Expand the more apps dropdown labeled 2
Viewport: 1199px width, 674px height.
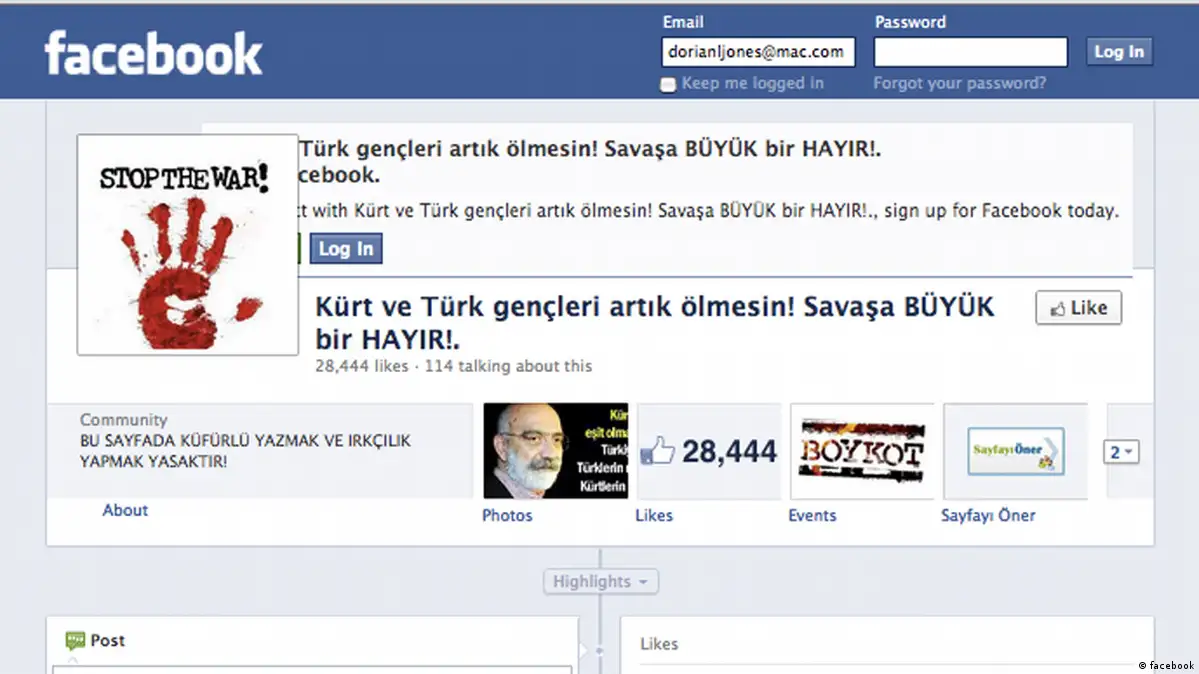tap(1121, 452)
